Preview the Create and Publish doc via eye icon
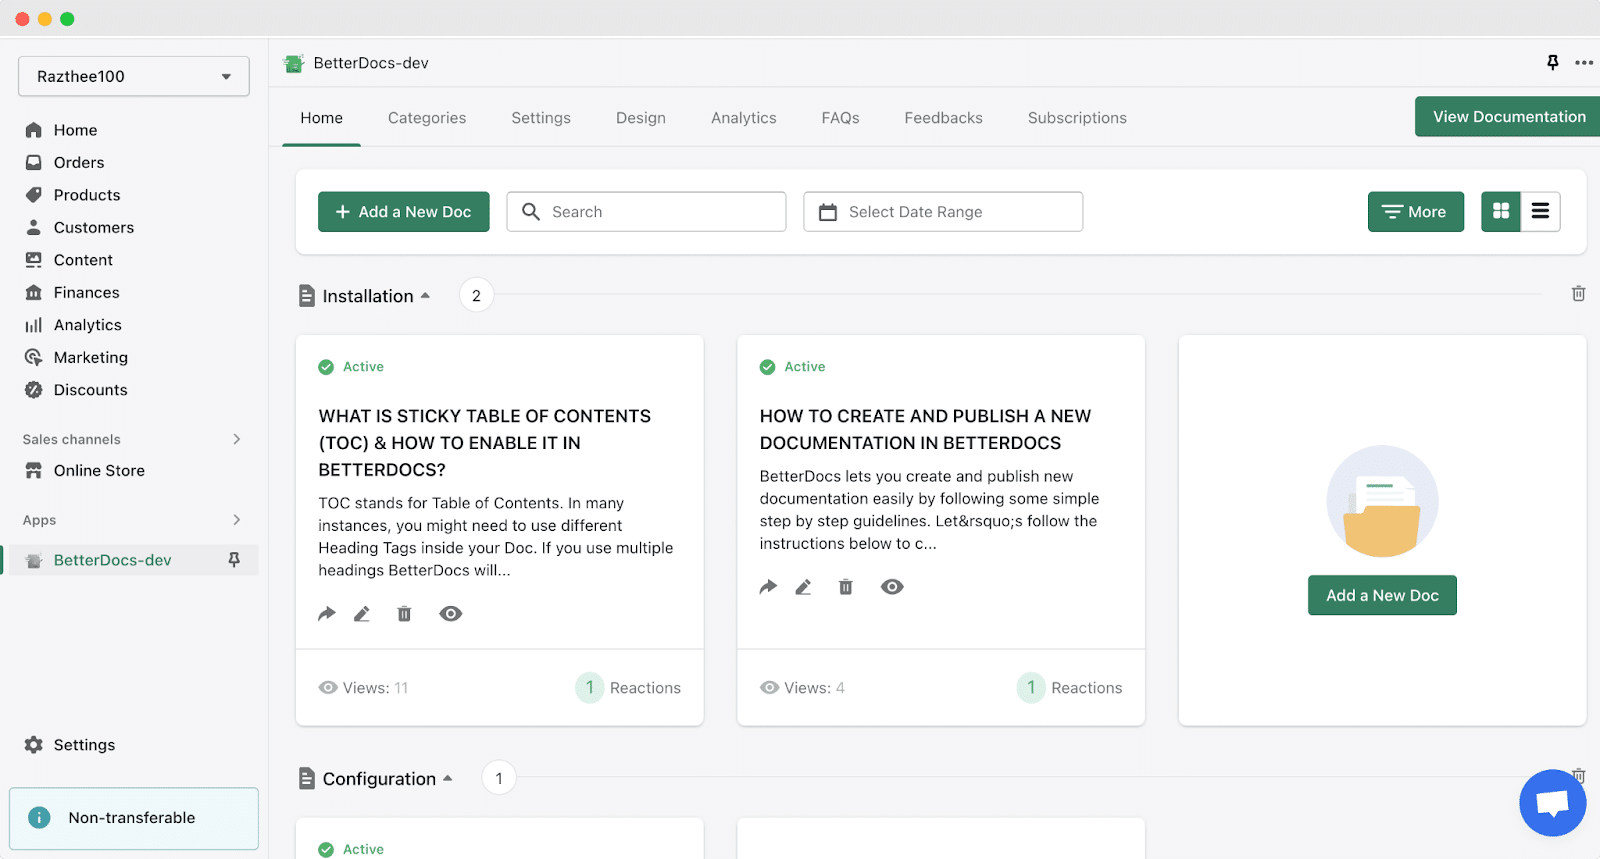The image size is (1600, 859). pos(892,587)
